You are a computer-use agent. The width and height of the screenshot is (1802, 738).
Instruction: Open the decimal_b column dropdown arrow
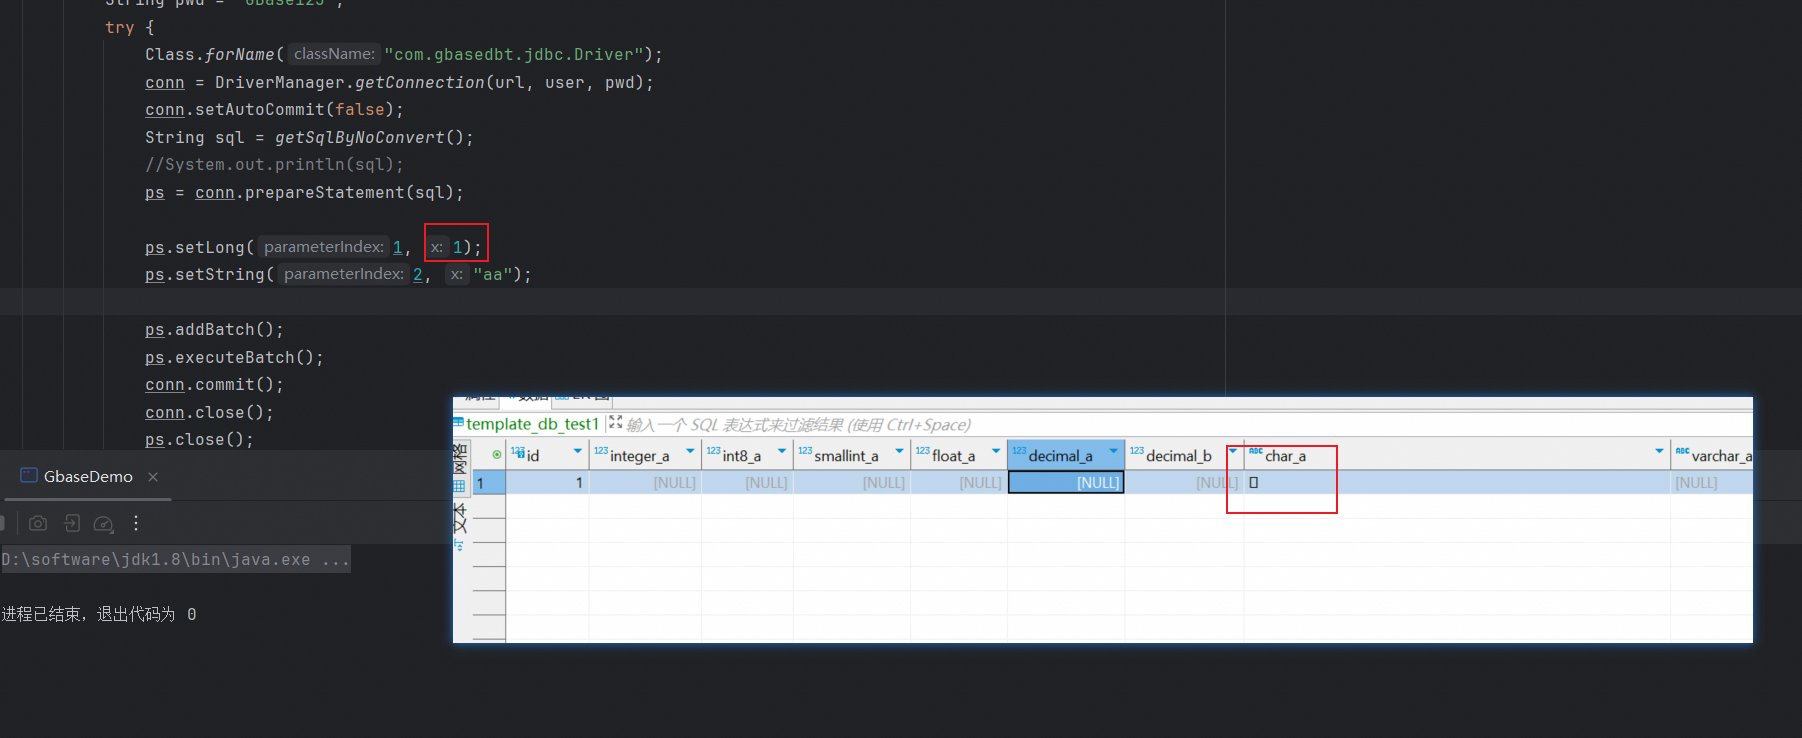pyautogui.click(x=1233, y=452)
